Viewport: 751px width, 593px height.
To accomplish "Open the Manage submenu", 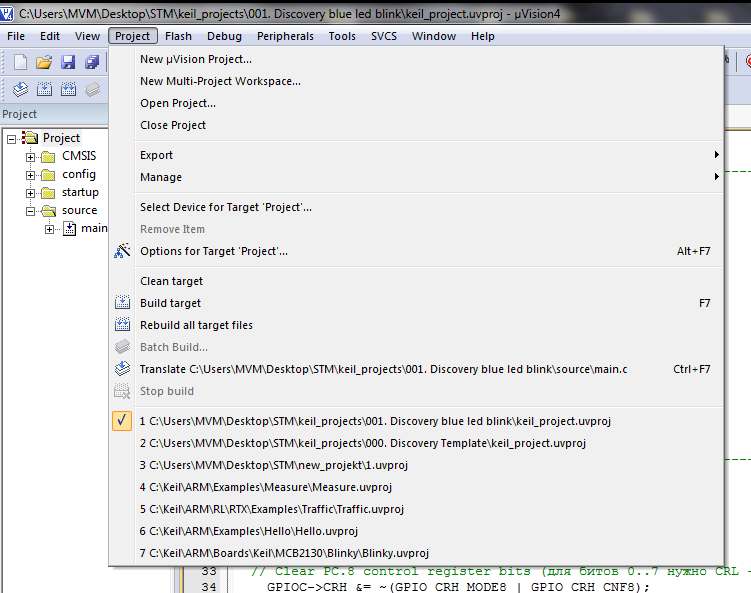I will click(161, 177).
